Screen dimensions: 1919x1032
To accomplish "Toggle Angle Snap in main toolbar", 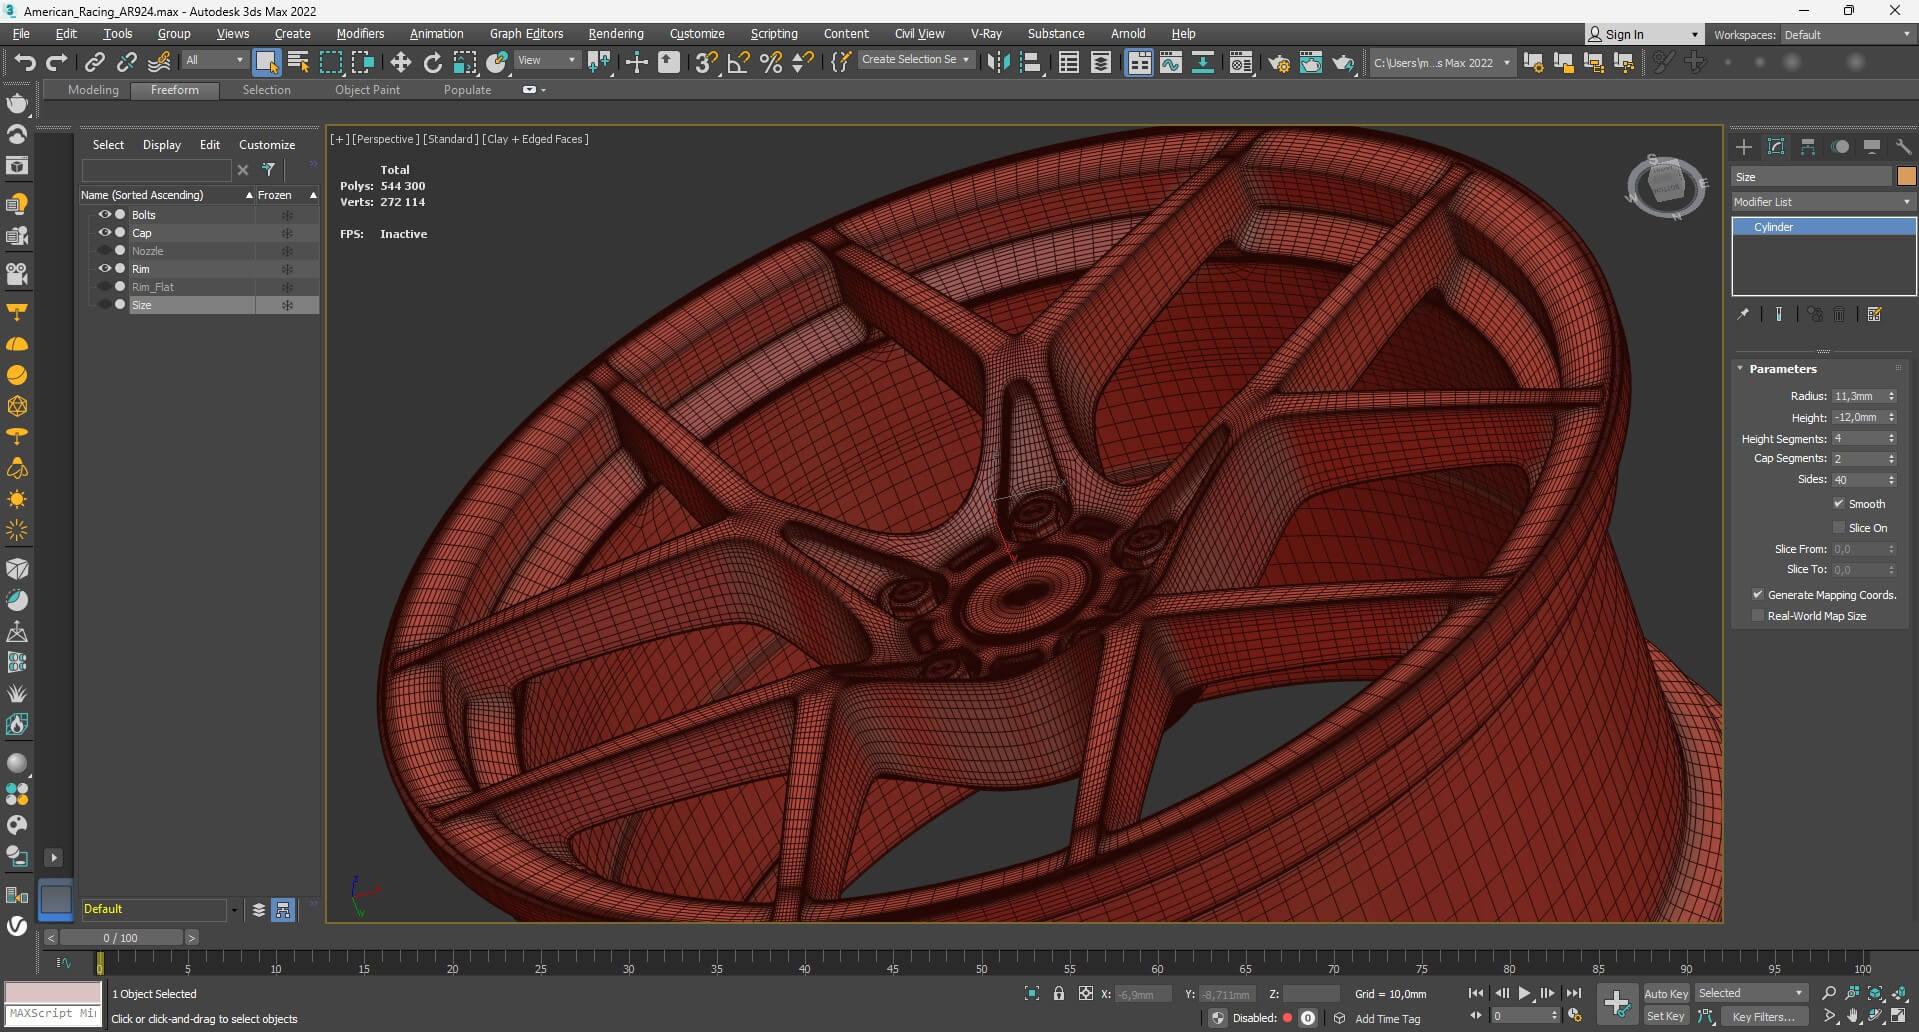I will 738,63.
